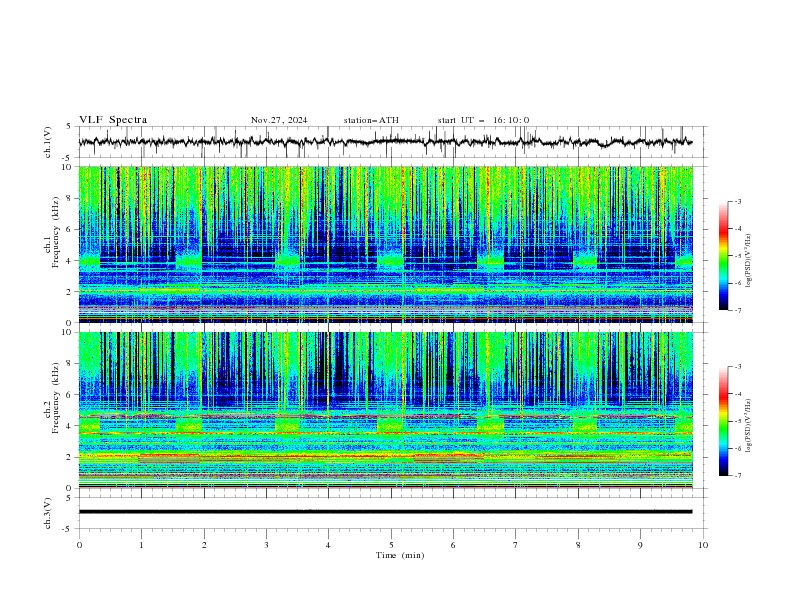The height and width of the screenshot is (612, 792).
Task: Click time axis tick label '8'
Action: tap(578, 545)
